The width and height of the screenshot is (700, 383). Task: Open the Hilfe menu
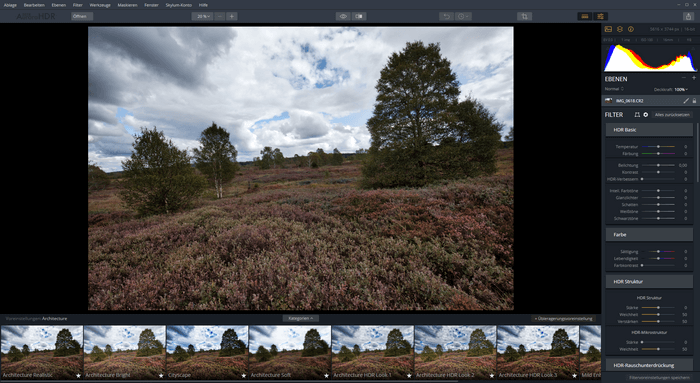tap(203, 5)
